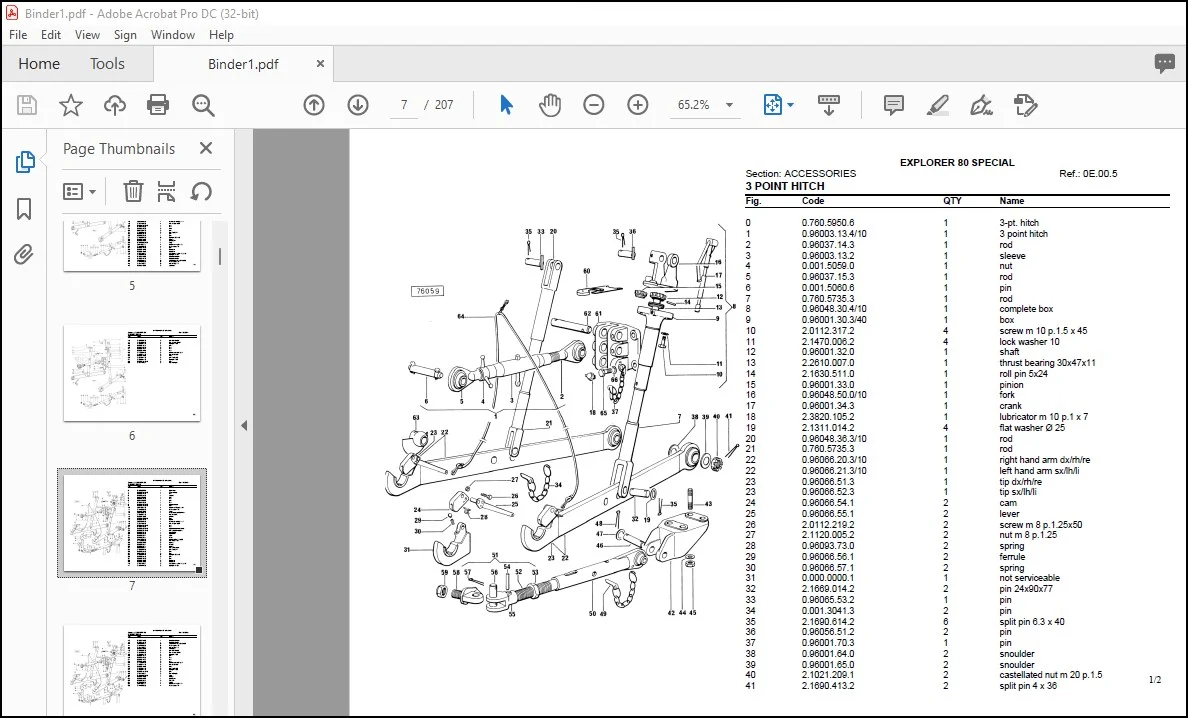Open the Window menu
Viewport: 1188px width, 718px height.
point(173,35)
